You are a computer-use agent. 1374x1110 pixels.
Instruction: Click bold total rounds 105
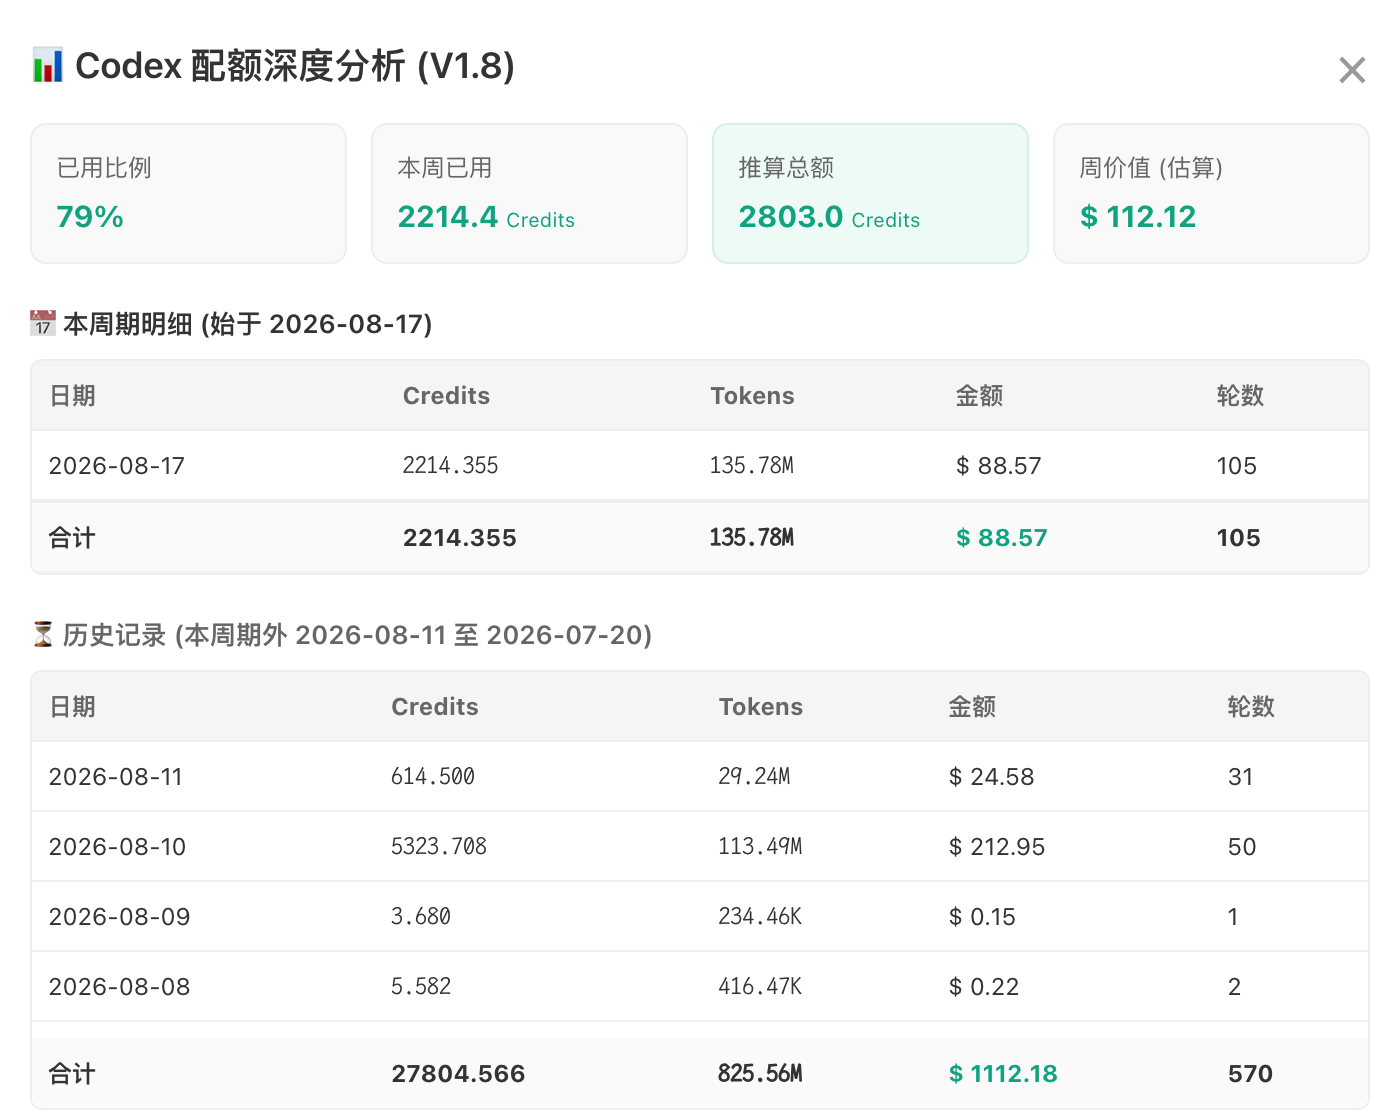[1239, 538]
